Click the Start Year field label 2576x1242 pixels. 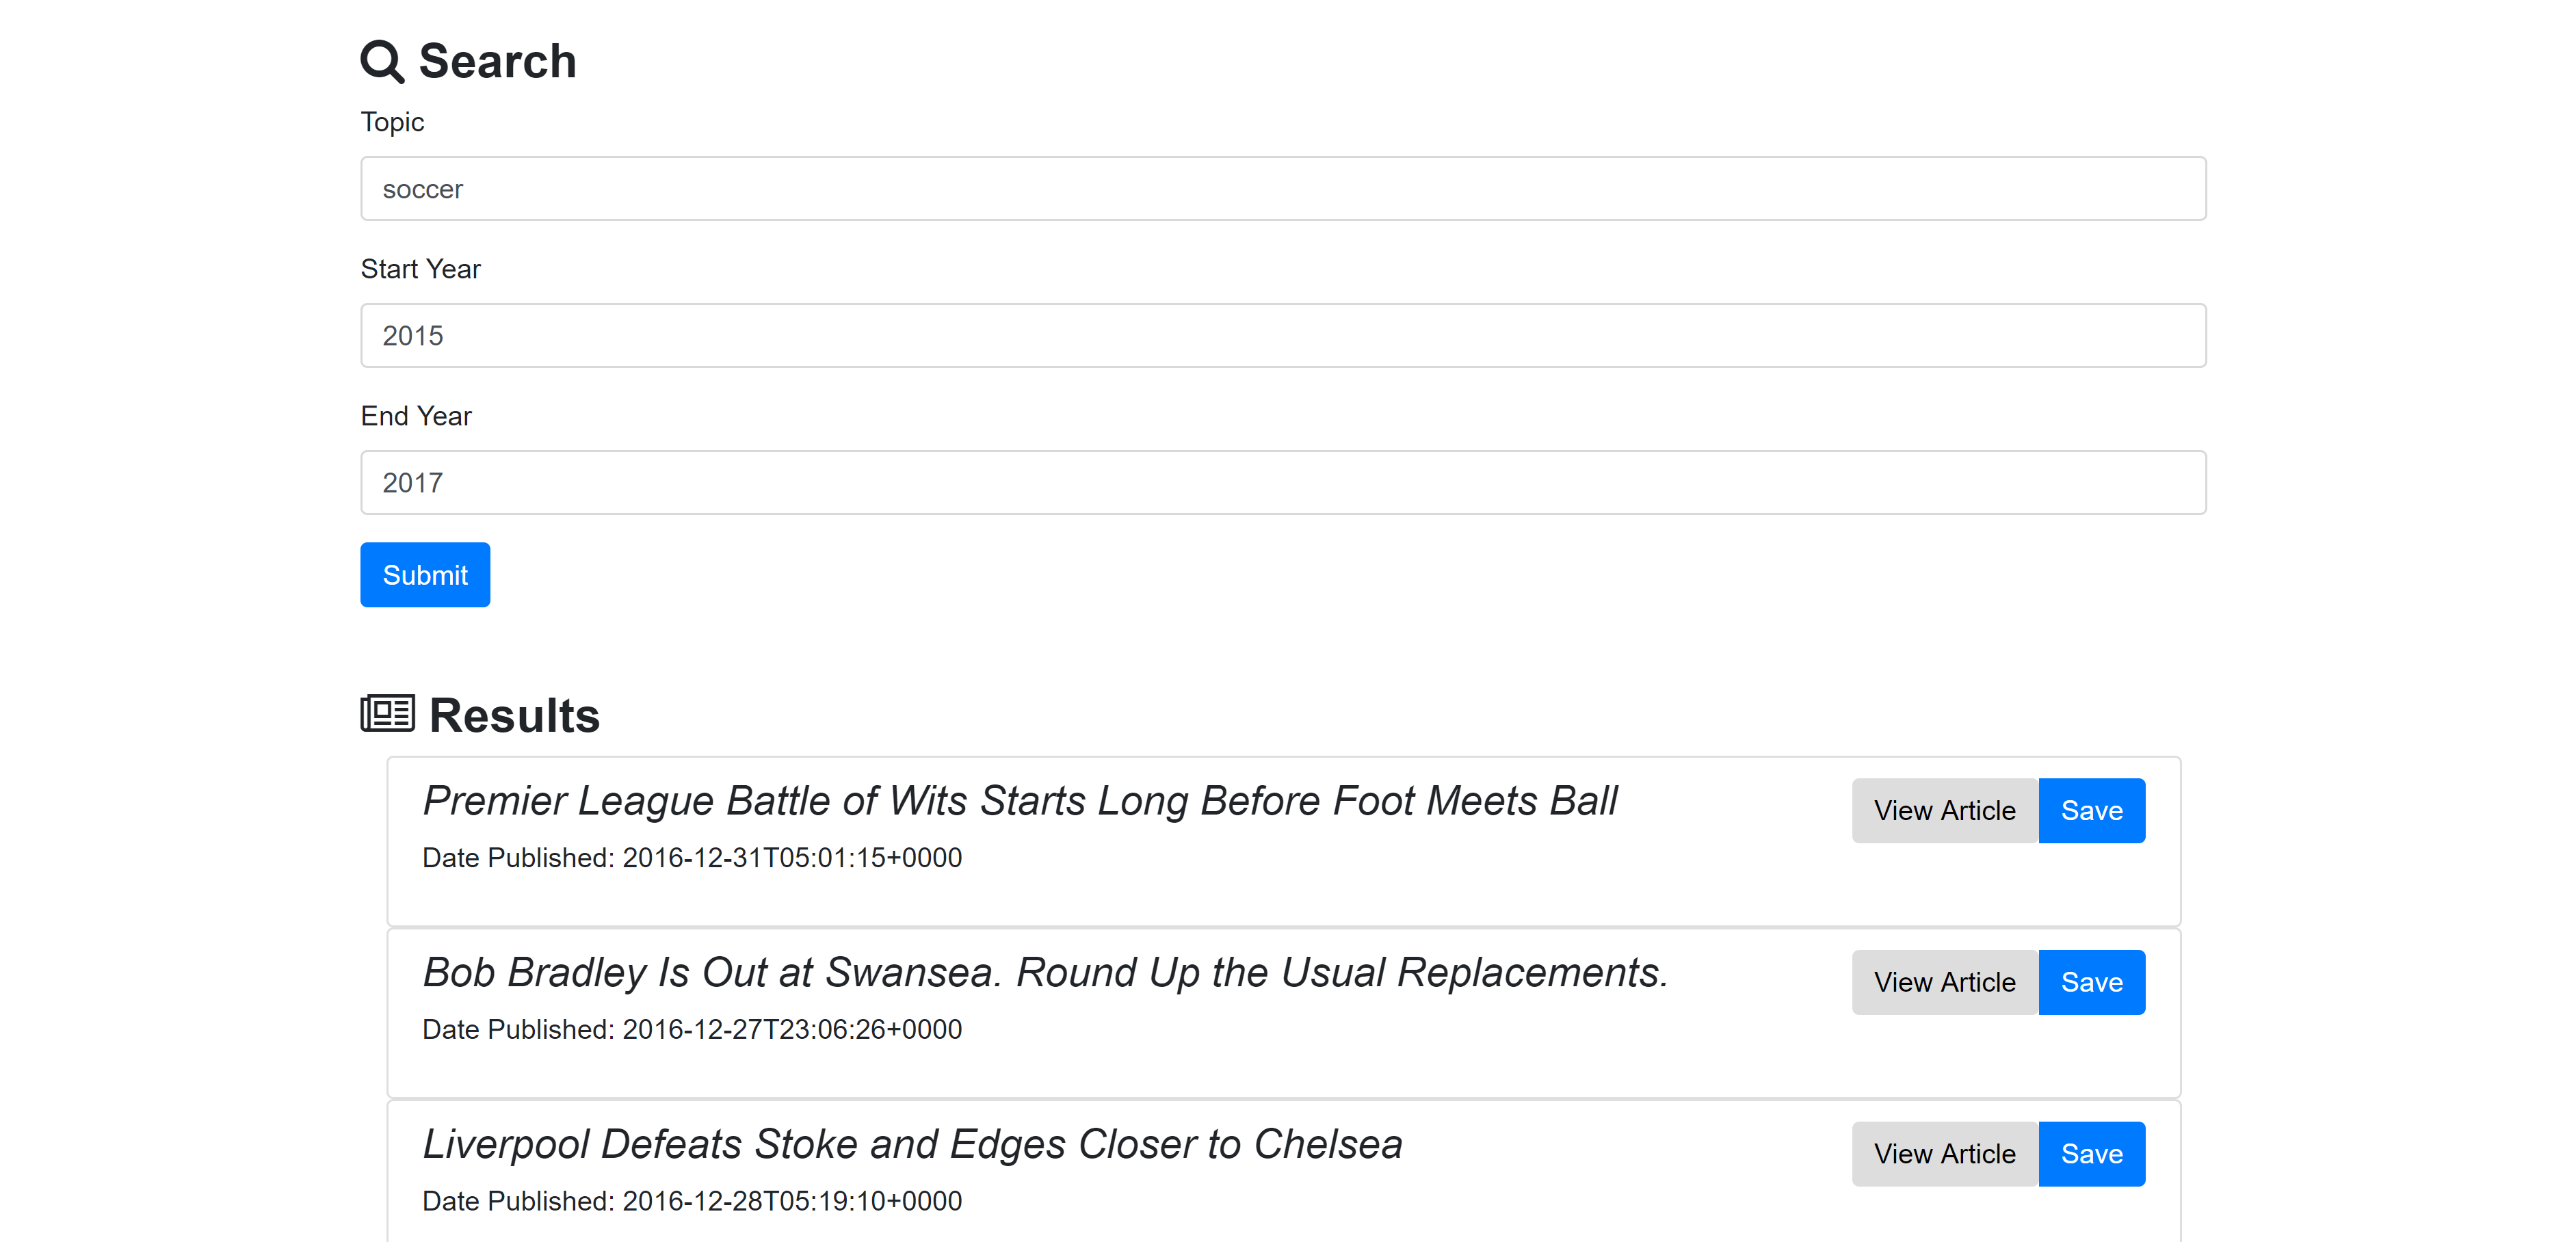[x=420, y=269]
